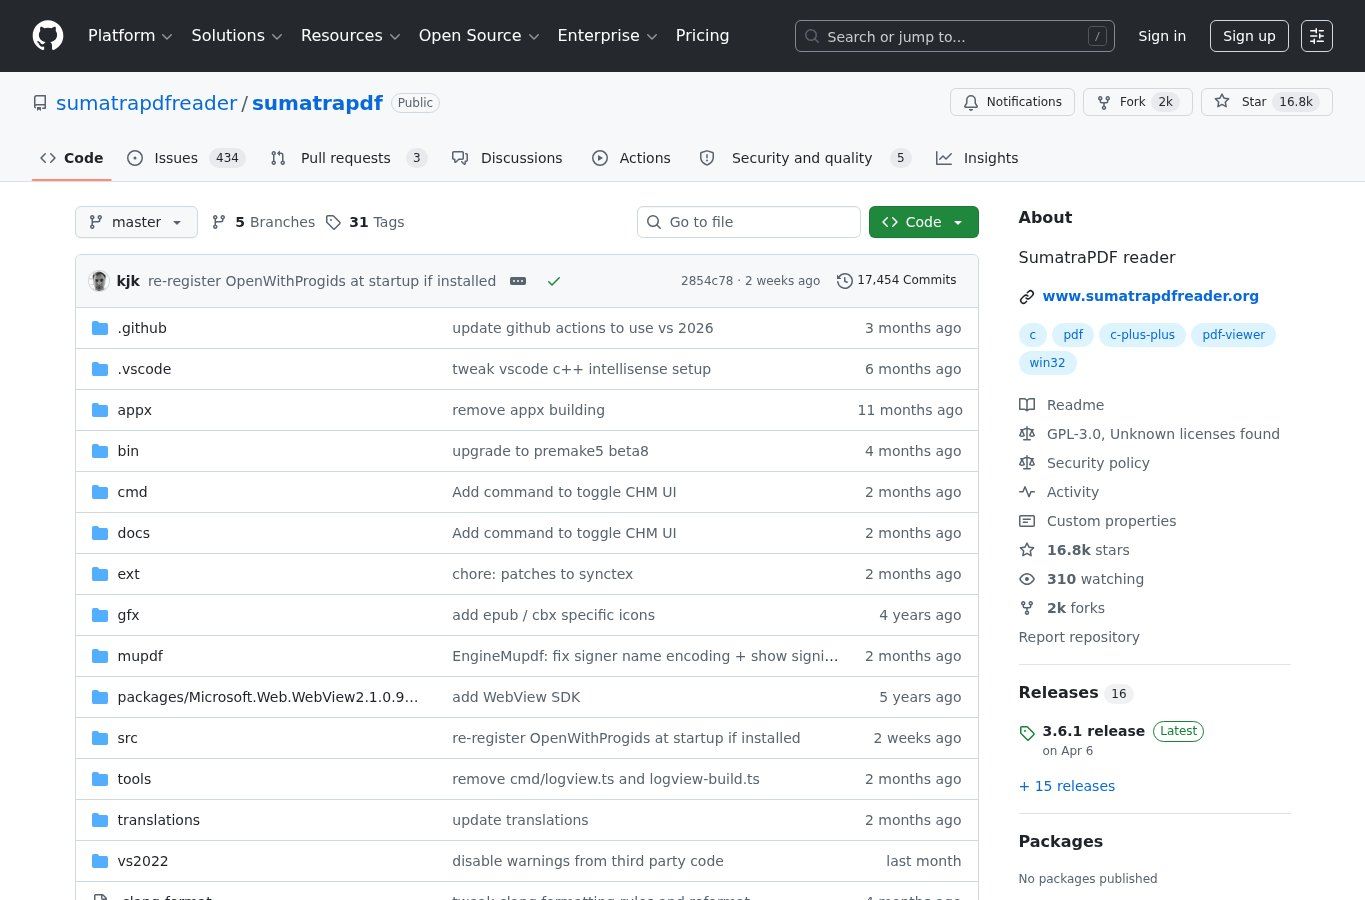Open the green Code dropdown button

click(923, 222)
